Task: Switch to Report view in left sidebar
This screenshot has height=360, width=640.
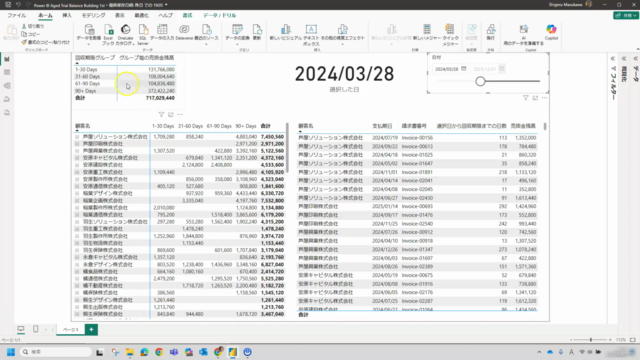Action: [7, 59]
